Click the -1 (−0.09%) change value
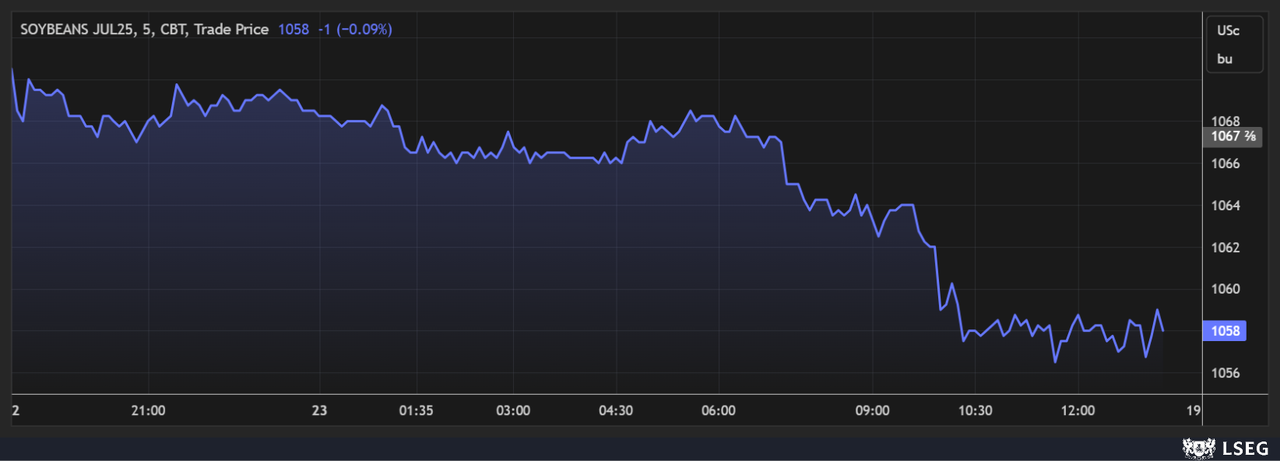 click(355, 30)
